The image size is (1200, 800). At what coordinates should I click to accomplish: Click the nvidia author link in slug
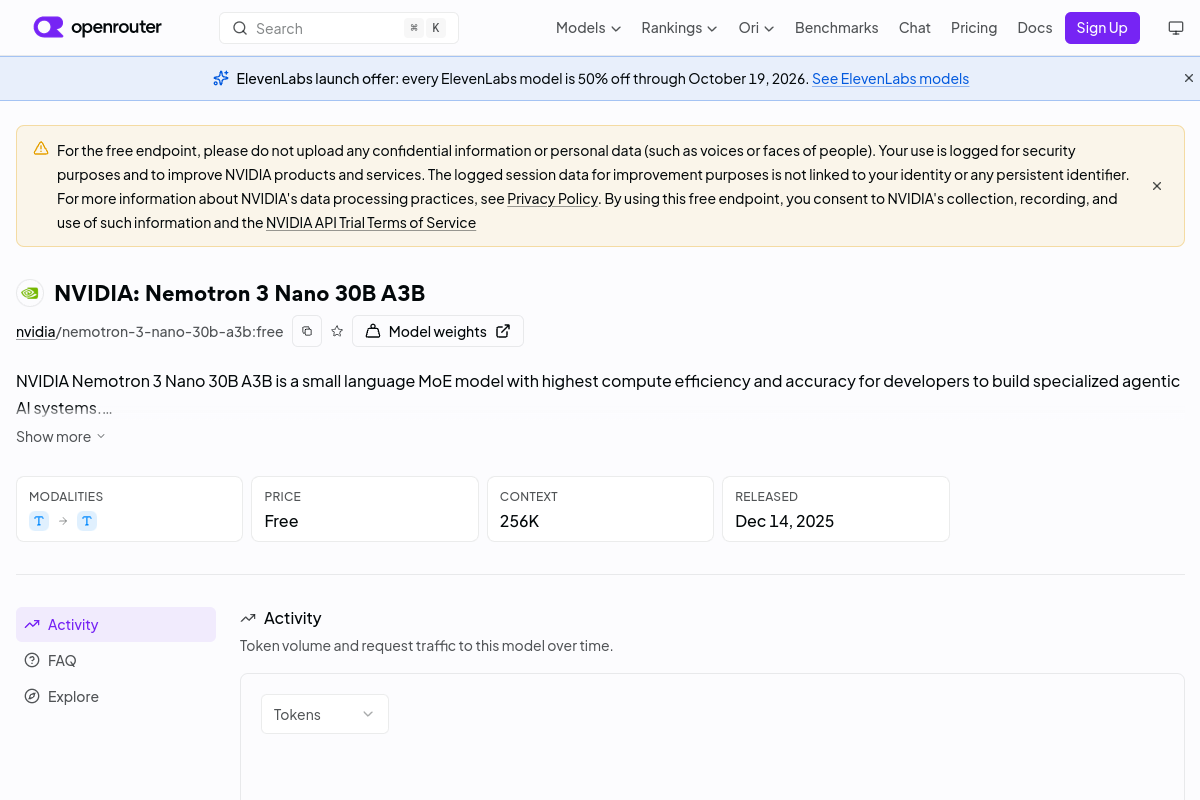click(x=36, y=332)
